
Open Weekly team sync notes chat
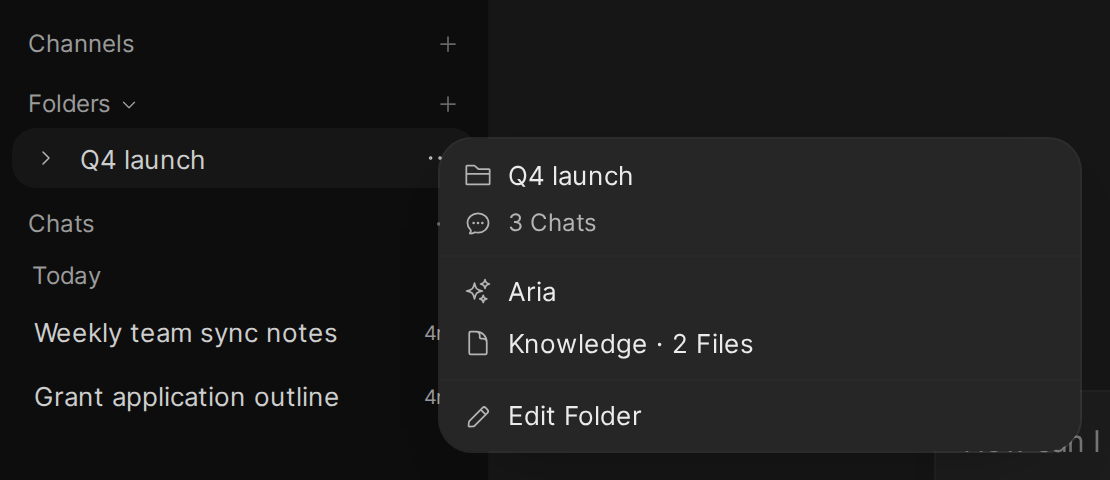click(x=185, y=333)
